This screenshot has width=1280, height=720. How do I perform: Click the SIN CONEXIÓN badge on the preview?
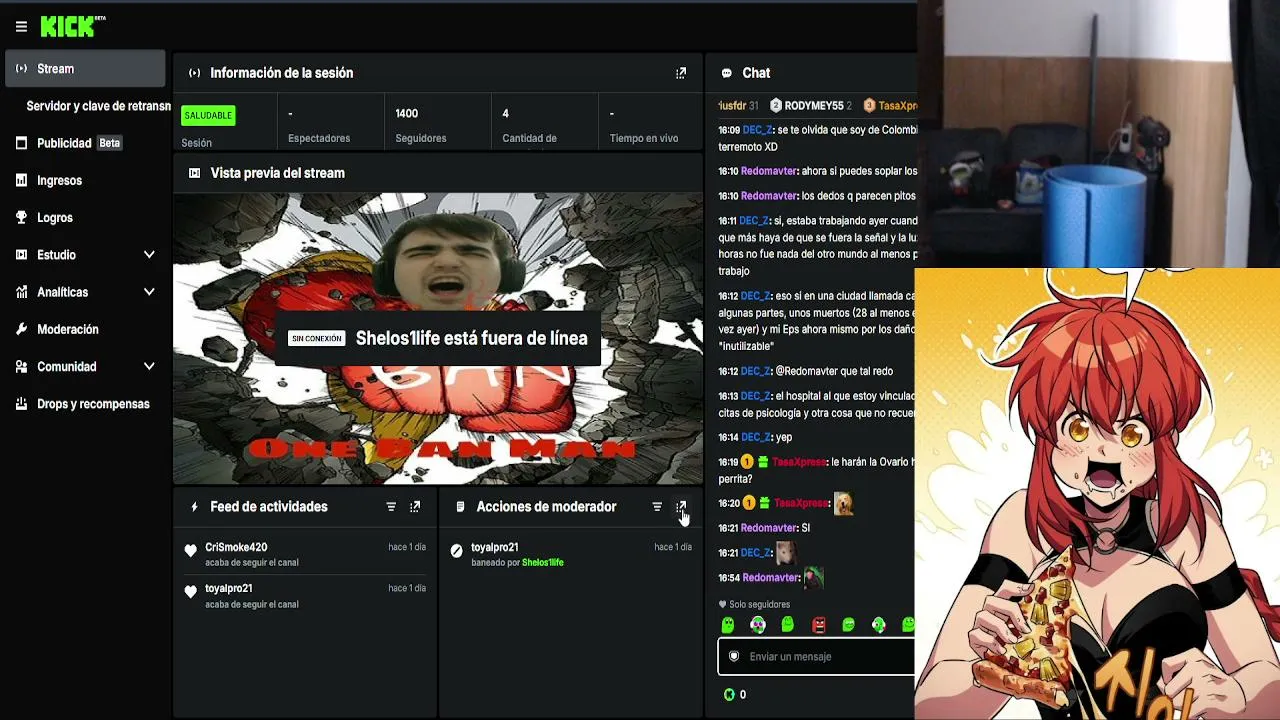point(316,339)
